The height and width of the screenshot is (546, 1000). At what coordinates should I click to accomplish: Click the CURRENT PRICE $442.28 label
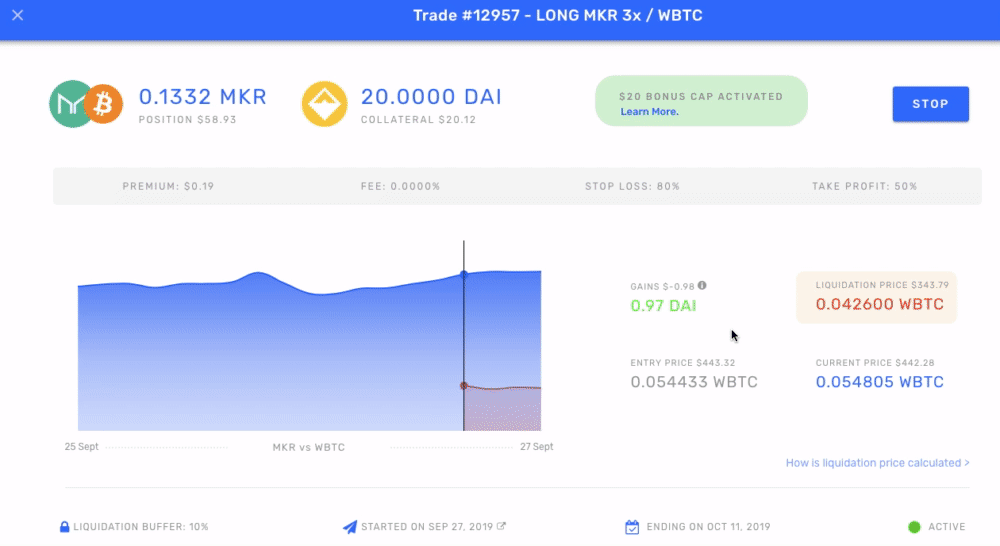pyautogui.click(x=874, y=363)
